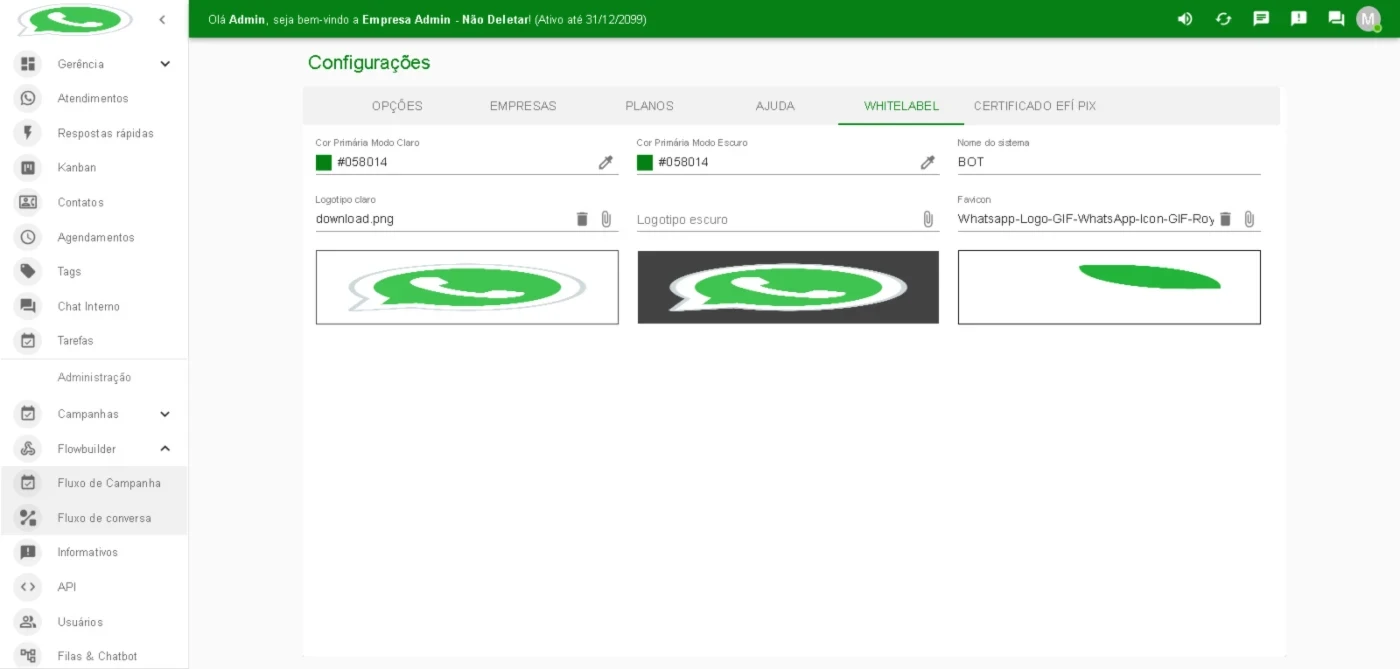The width and height of the screenshot is (1400, 669).
Task: Click the download.png file name field
Action: 442,219
